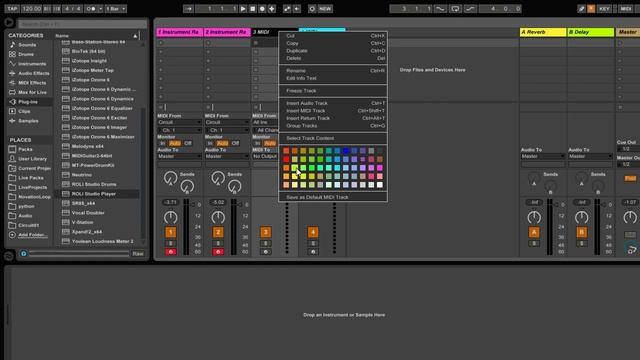Image resolution: width=640 pixels, height=360 pixels.
Task: Pick the magenta swatch in the palette's third row
Action: 380,168
